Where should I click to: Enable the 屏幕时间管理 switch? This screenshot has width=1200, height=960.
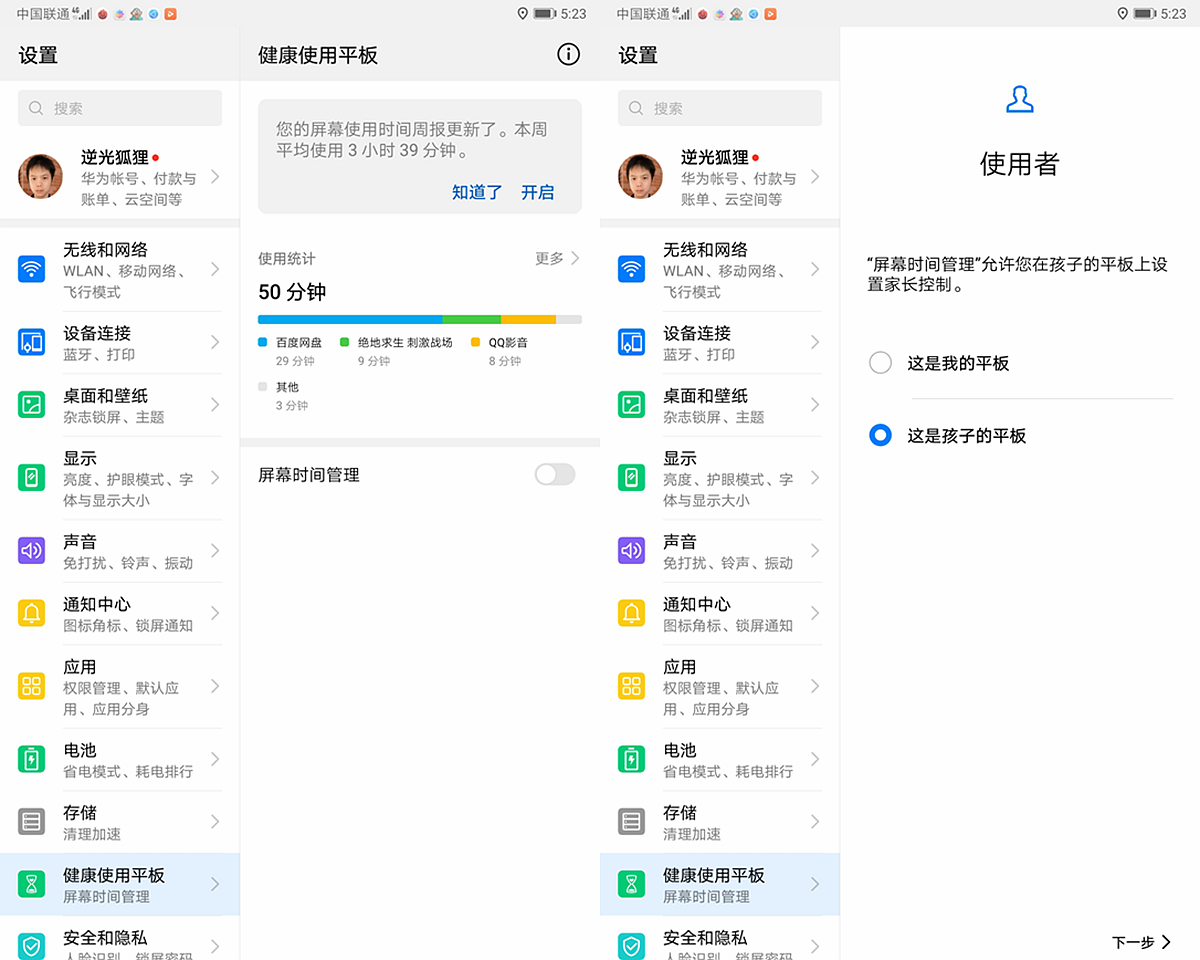click(555, 475)
